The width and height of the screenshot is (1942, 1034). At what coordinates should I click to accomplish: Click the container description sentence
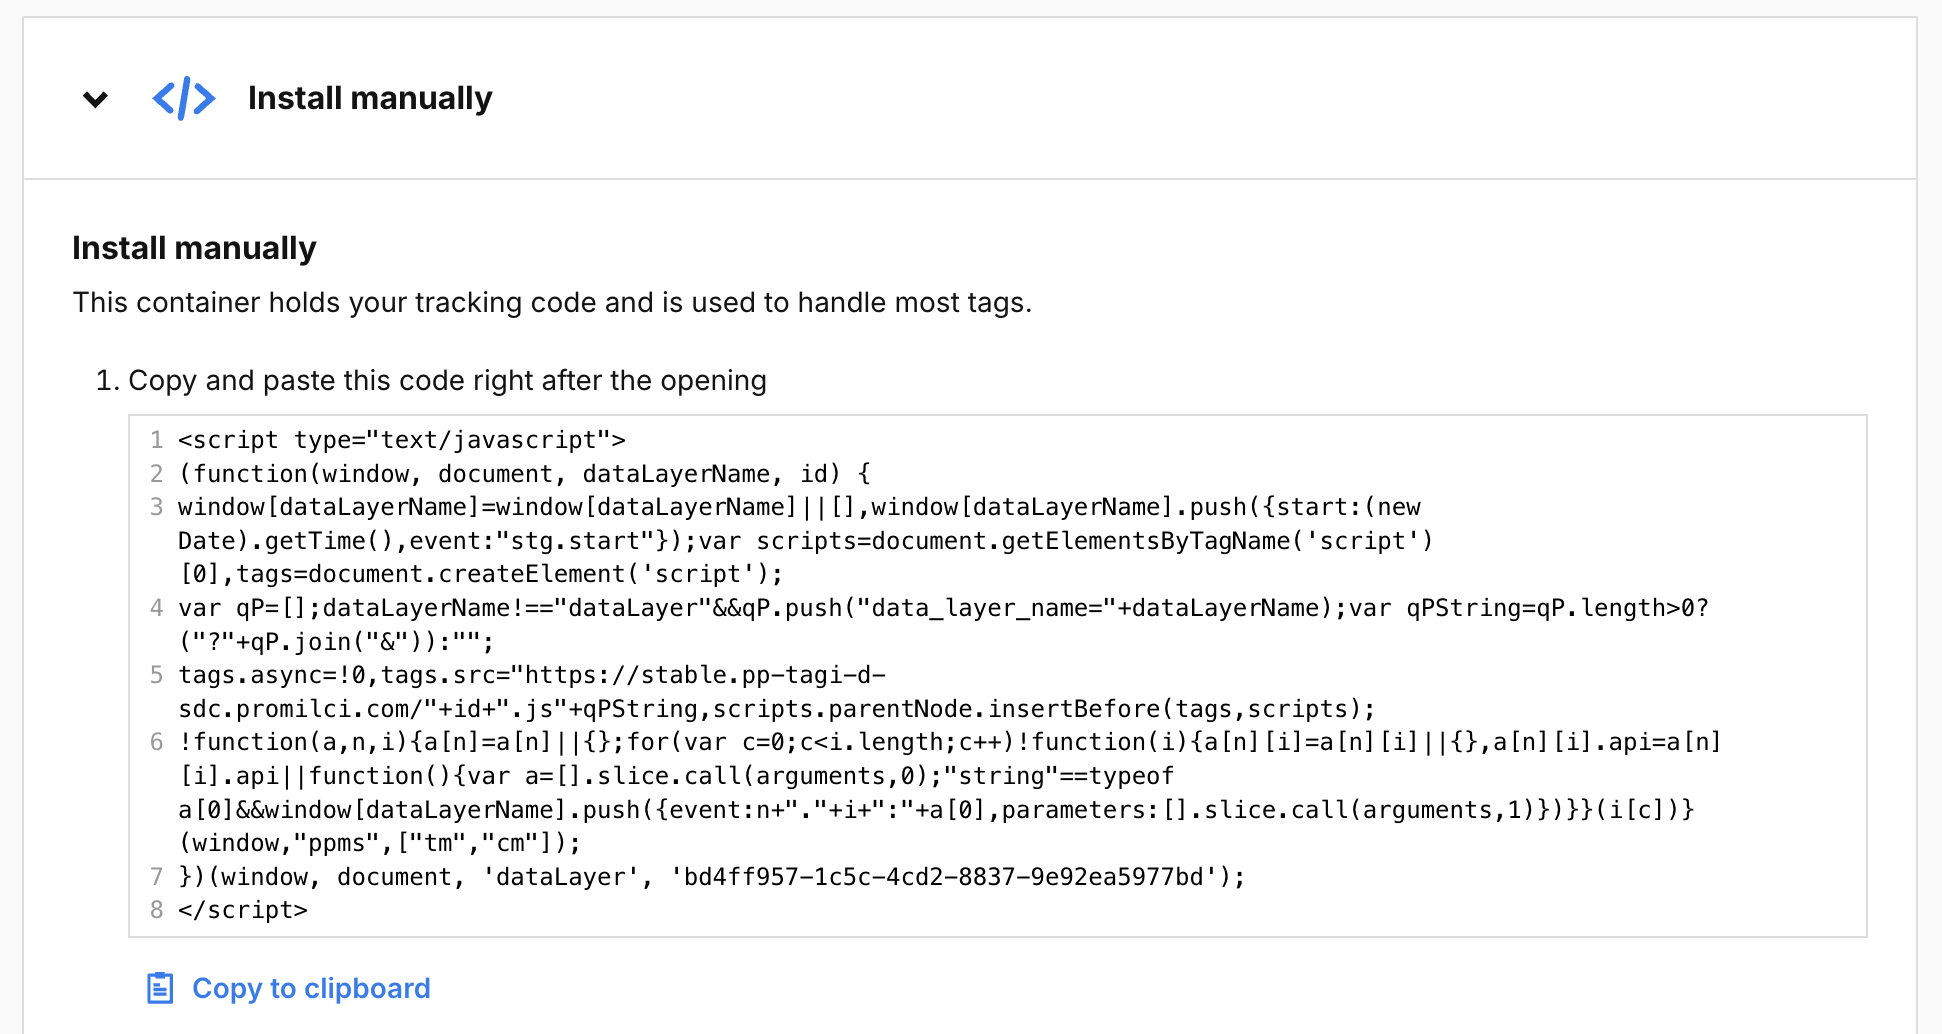[x=552, y=302]
